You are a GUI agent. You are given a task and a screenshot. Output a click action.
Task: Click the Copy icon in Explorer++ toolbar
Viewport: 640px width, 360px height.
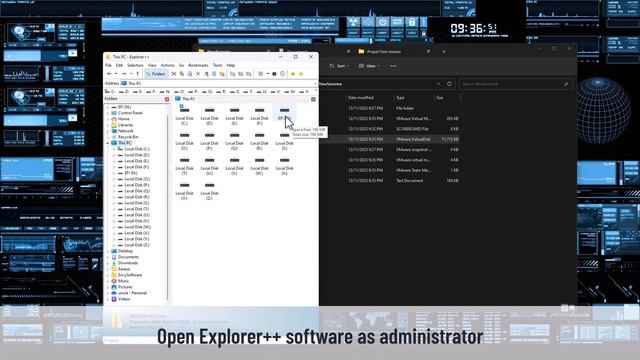182,74
